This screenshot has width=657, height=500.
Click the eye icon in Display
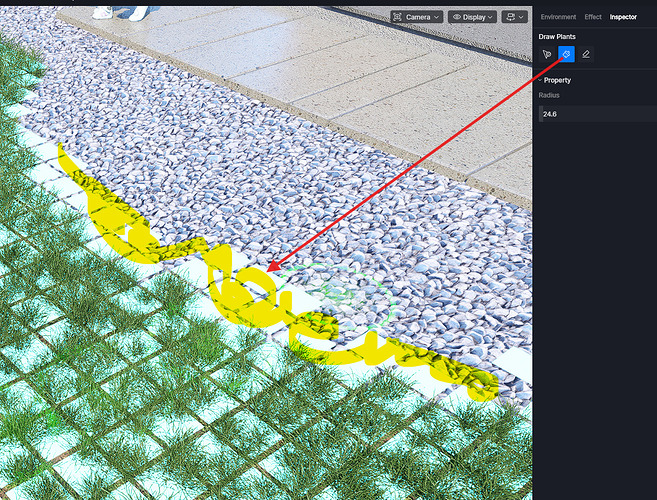pos(458,17)
